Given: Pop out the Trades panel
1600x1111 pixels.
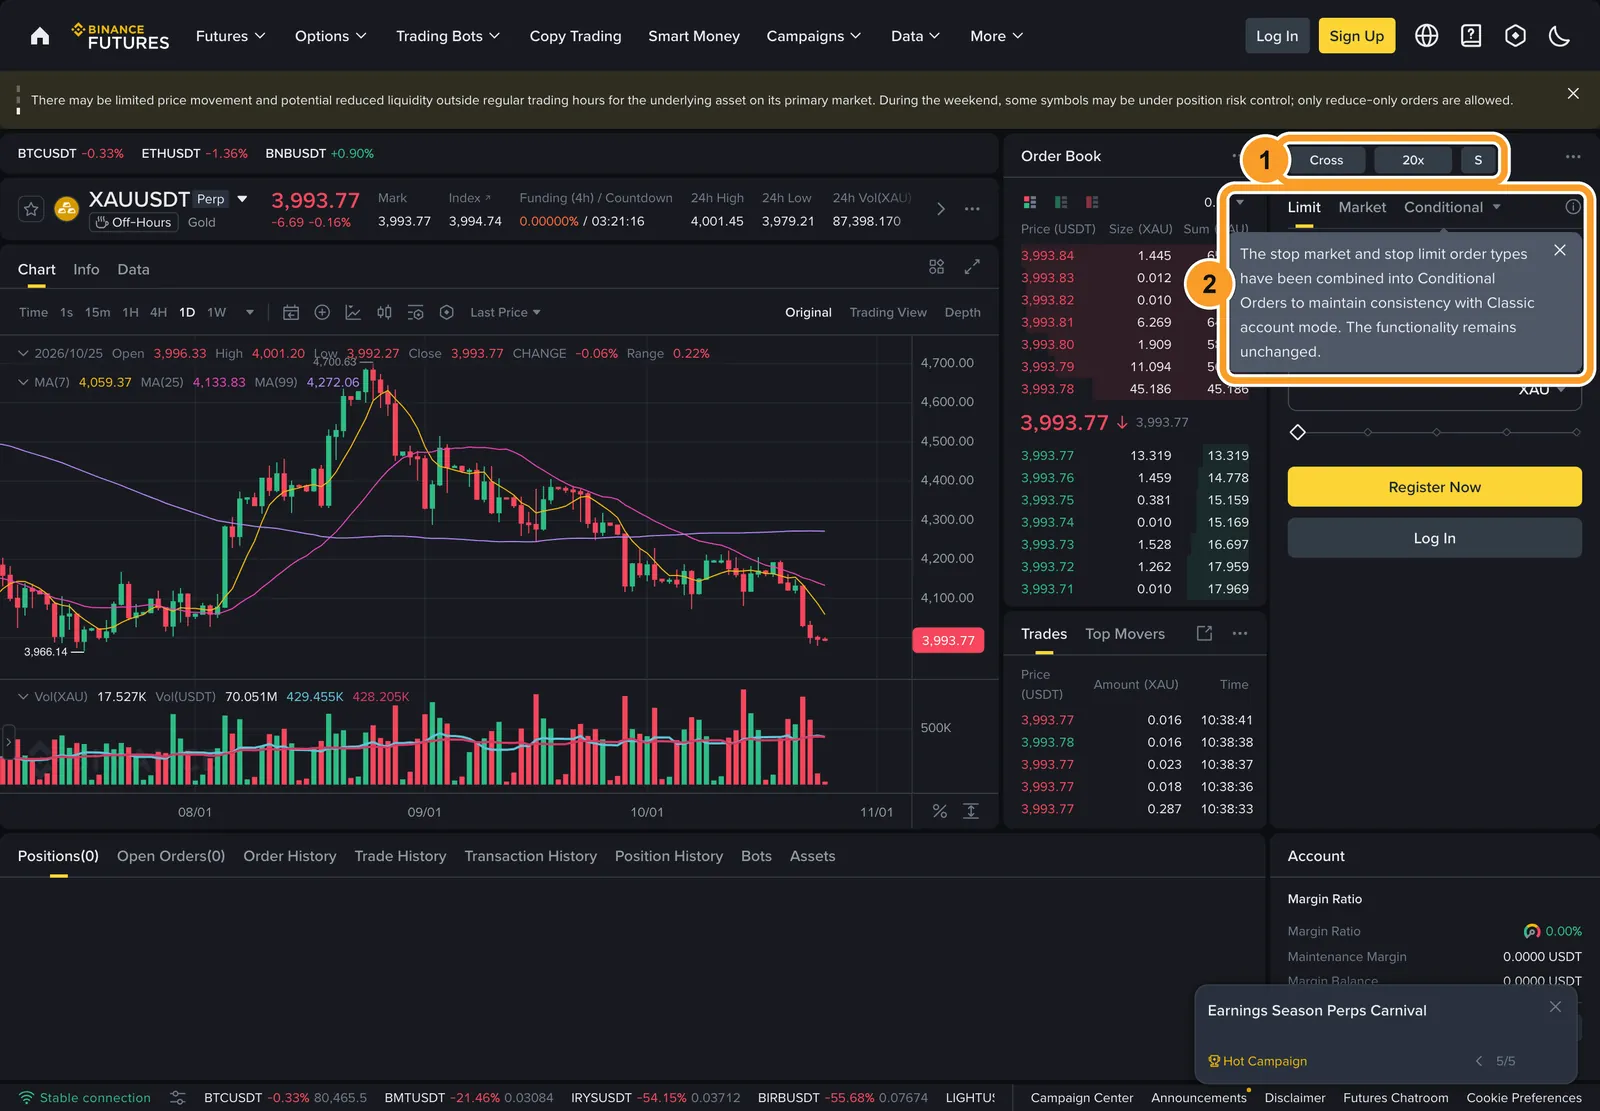Looking at the screenshot, I should coord(1204,633).
